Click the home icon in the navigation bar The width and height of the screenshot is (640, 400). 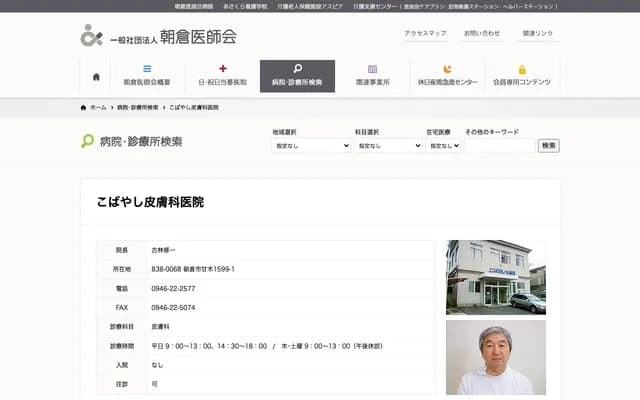[96, 77]
